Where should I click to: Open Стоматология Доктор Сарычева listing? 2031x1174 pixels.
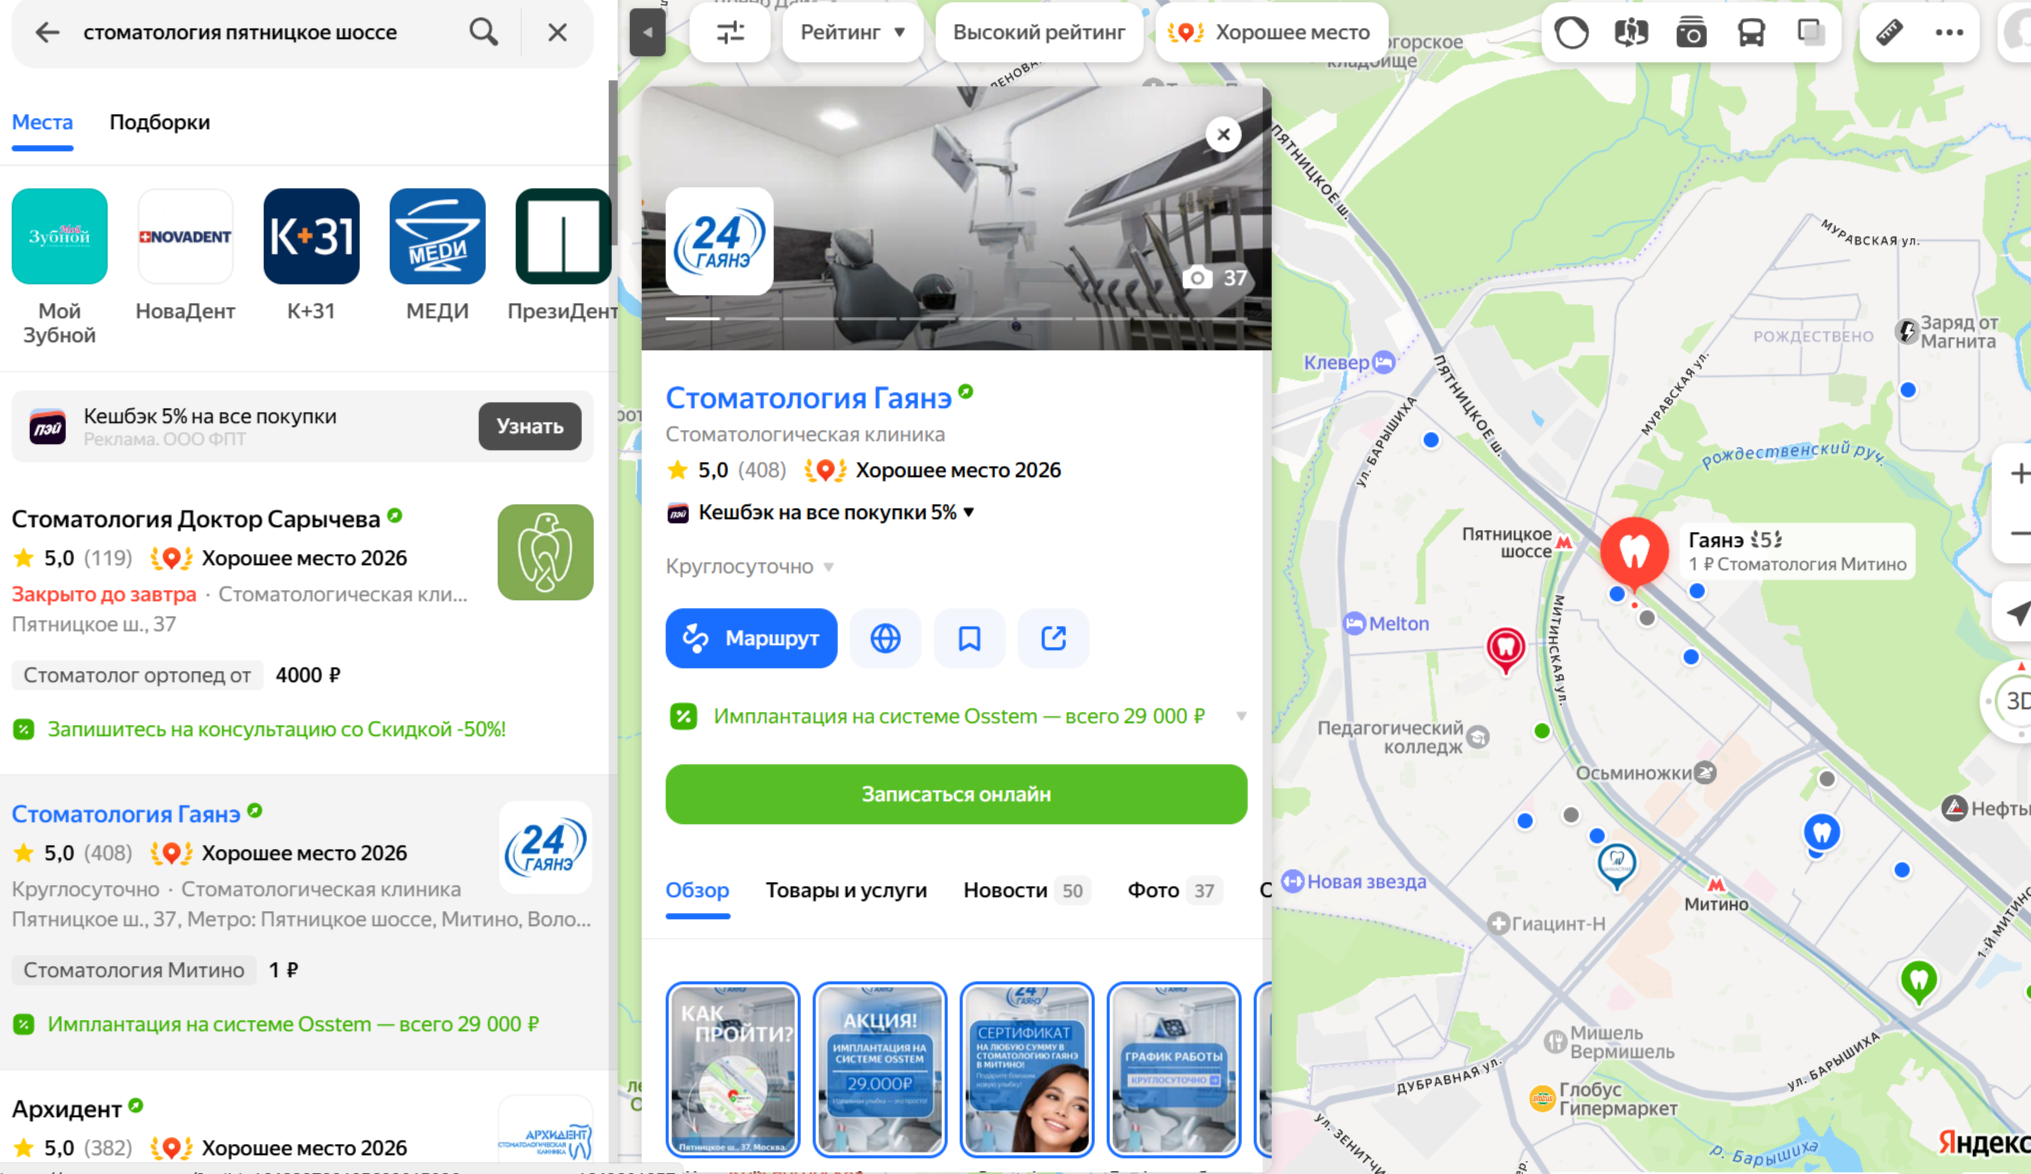pos(196,519)
